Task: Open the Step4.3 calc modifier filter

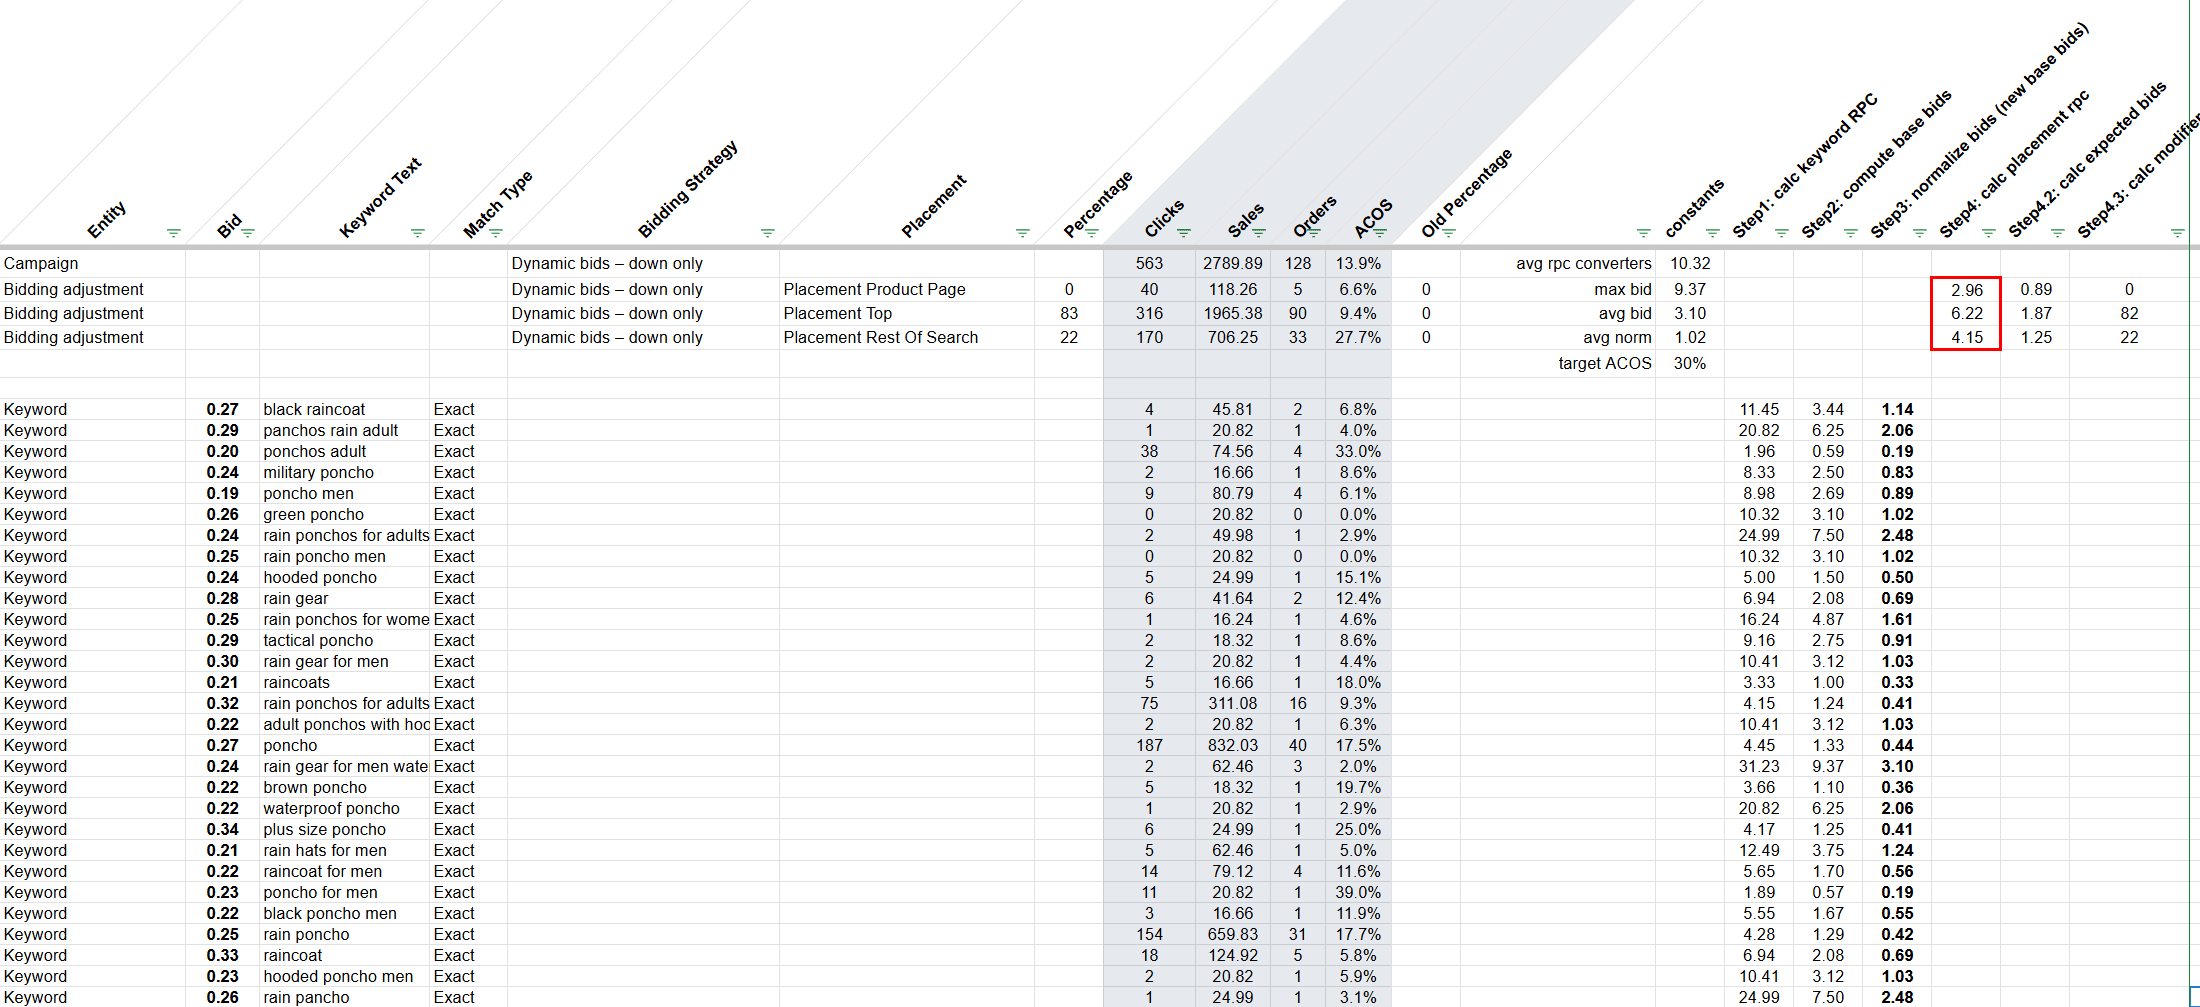Action: click(2177, 233)
